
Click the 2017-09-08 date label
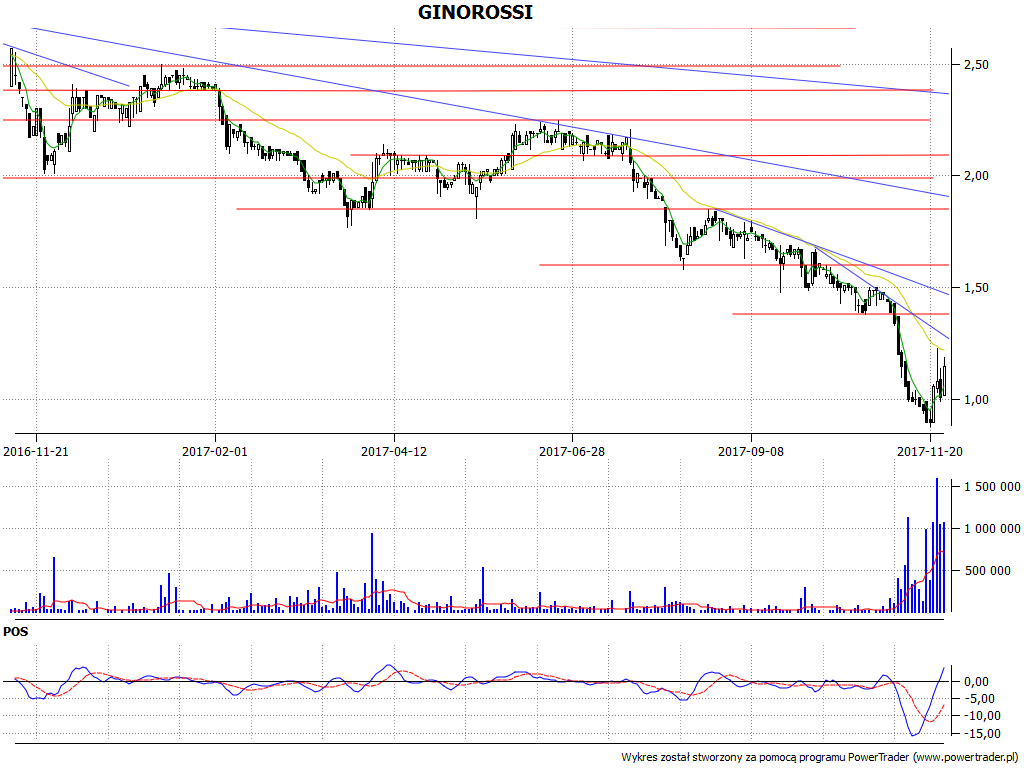point(751,451)
